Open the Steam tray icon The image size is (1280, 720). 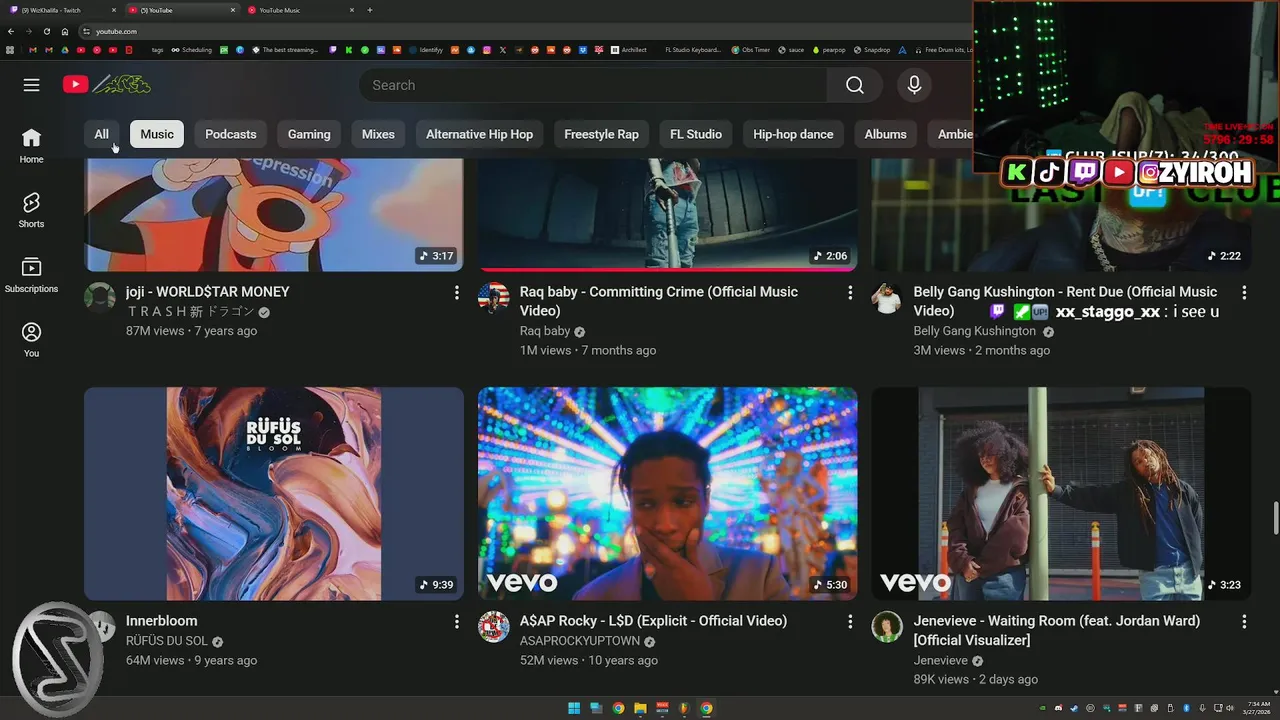(x=1074, y=708)
